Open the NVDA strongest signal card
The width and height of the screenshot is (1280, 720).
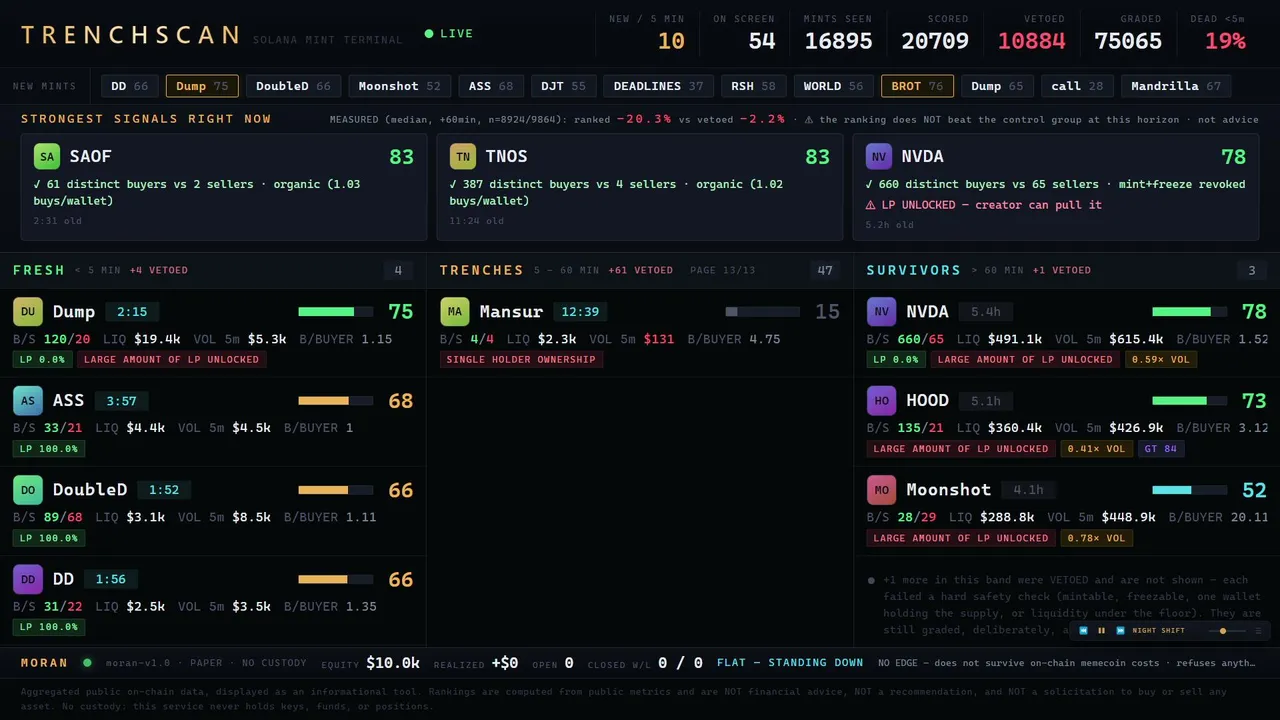coord(1056,187)
